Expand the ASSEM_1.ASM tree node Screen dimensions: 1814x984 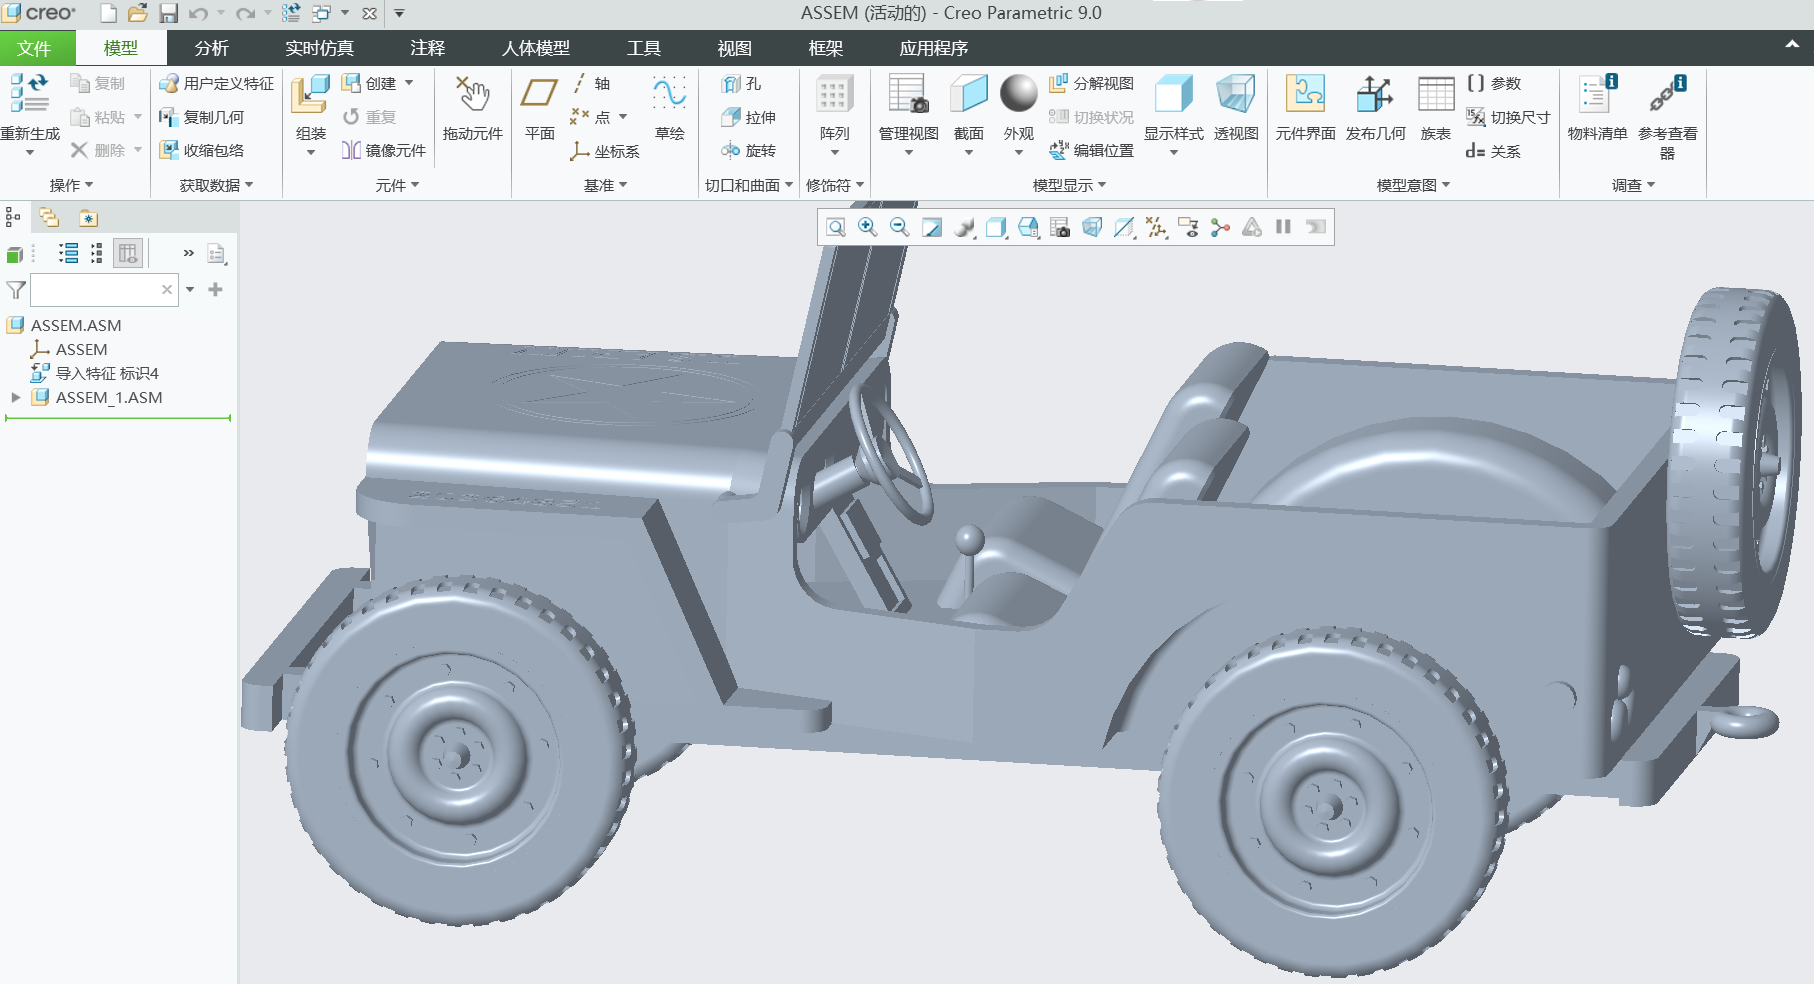[x=16, y=398]
